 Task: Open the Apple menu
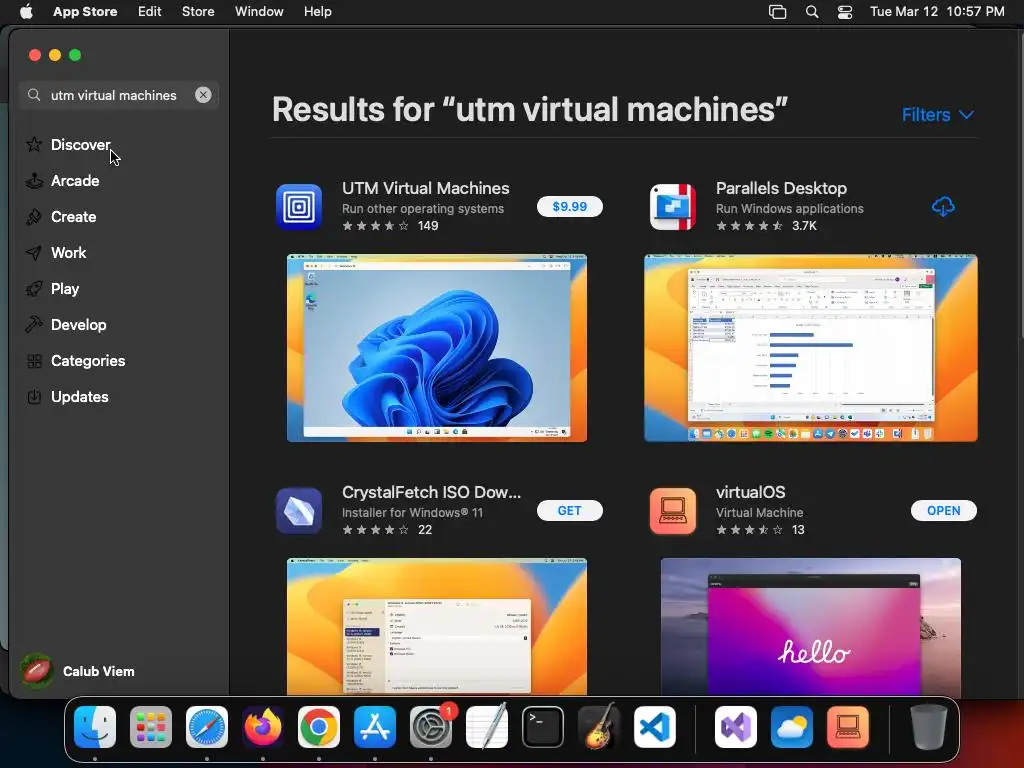pyautogui.click(x=26, y=12)
